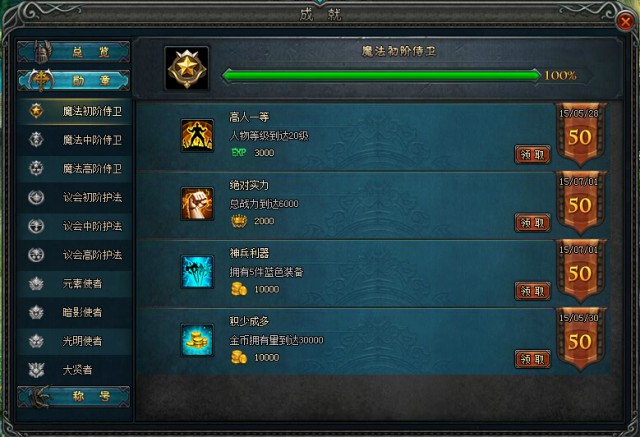Viewport: 640px width, 437px height.
Task: Click the 神兵利器 weapons icon
Action: pos(197,272)
